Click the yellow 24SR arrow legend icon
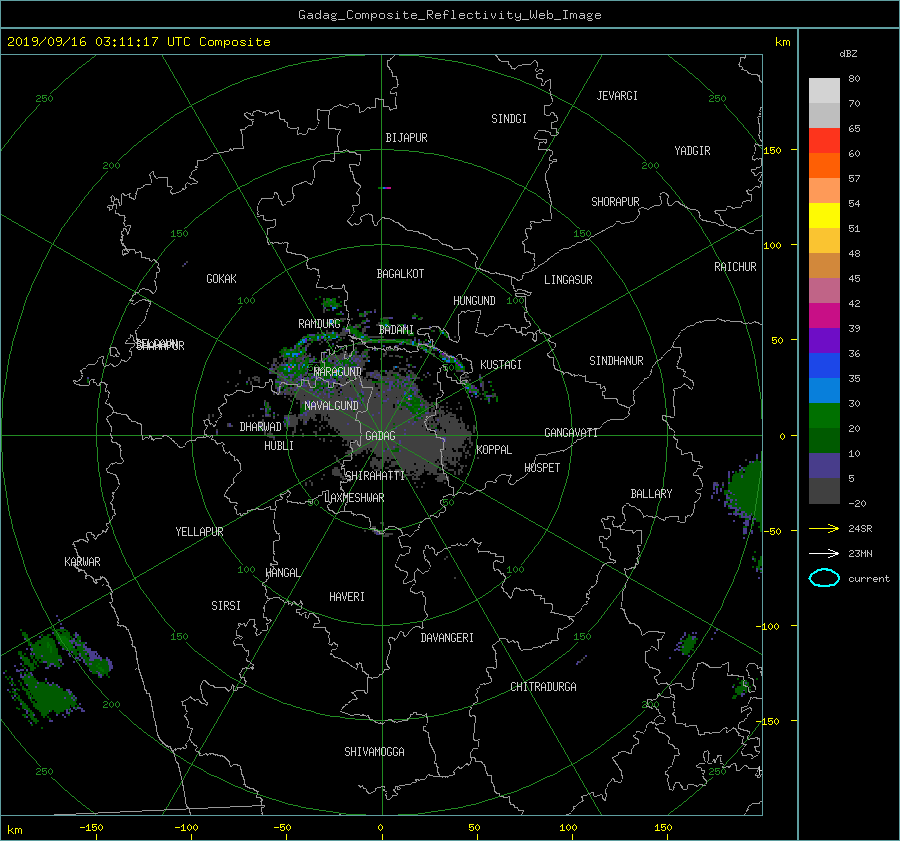900x841 pixels. (824, 528)
